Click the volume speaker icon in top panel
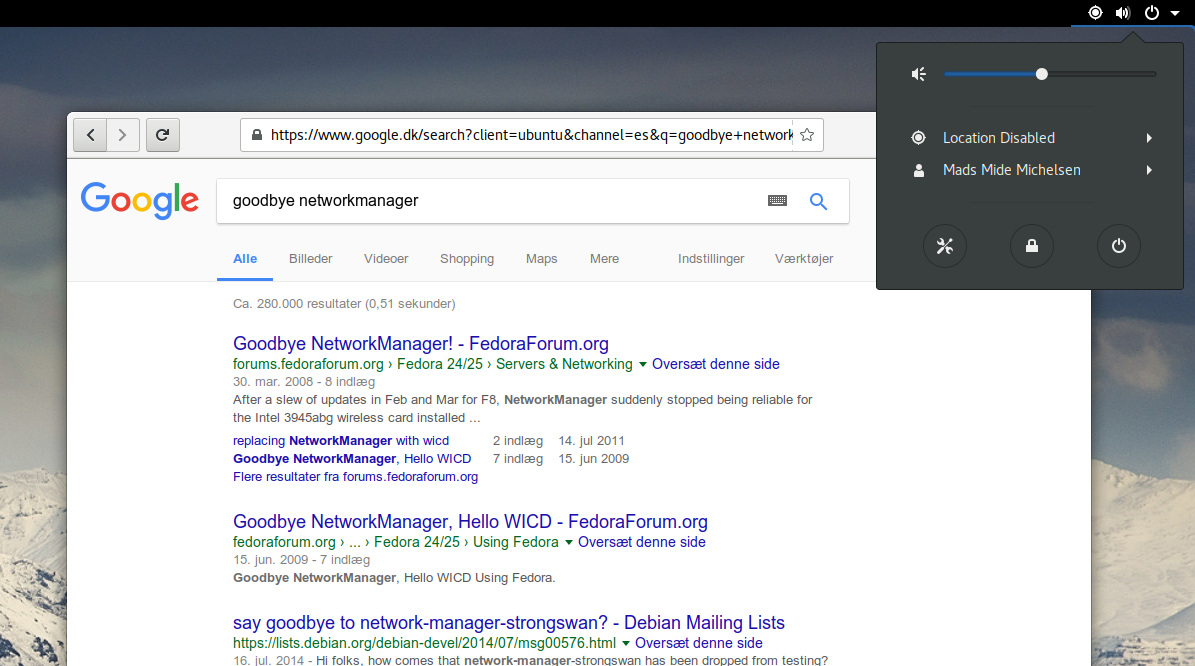Viewport: 1195px width, 666px height. 1123,12
